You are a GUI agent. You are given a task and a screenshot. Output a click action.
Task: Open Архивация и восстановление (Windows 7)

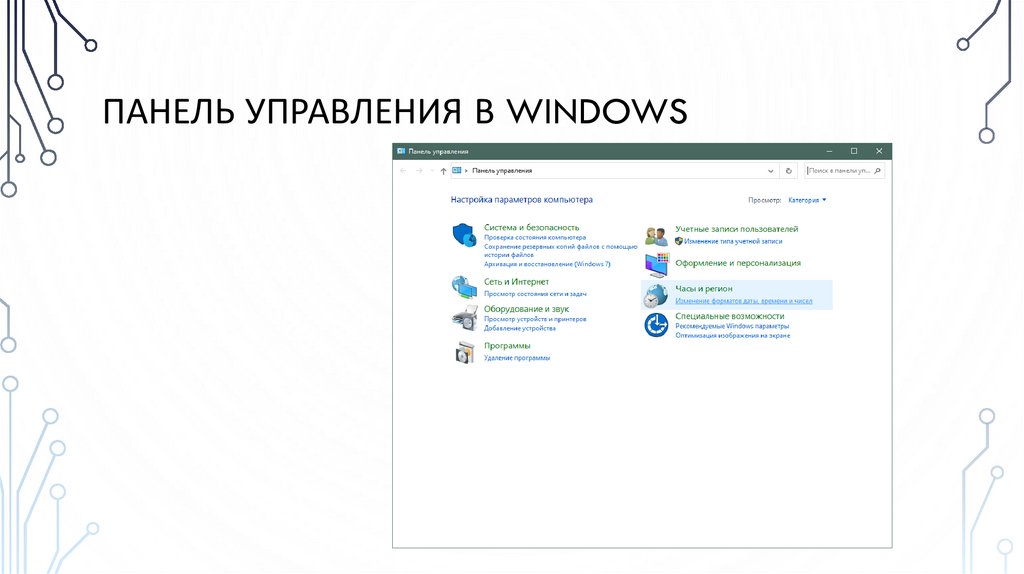coord(547,264)
